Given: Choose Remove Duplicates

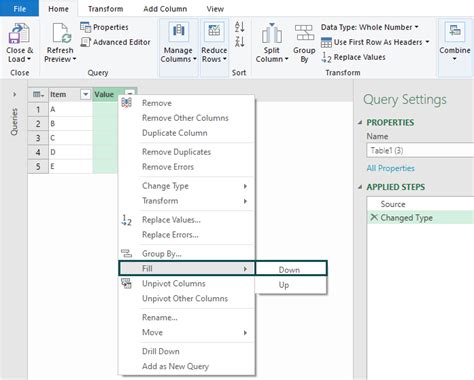Looking at the screenshot, I should pyautogui.click(x=176, y=152).
